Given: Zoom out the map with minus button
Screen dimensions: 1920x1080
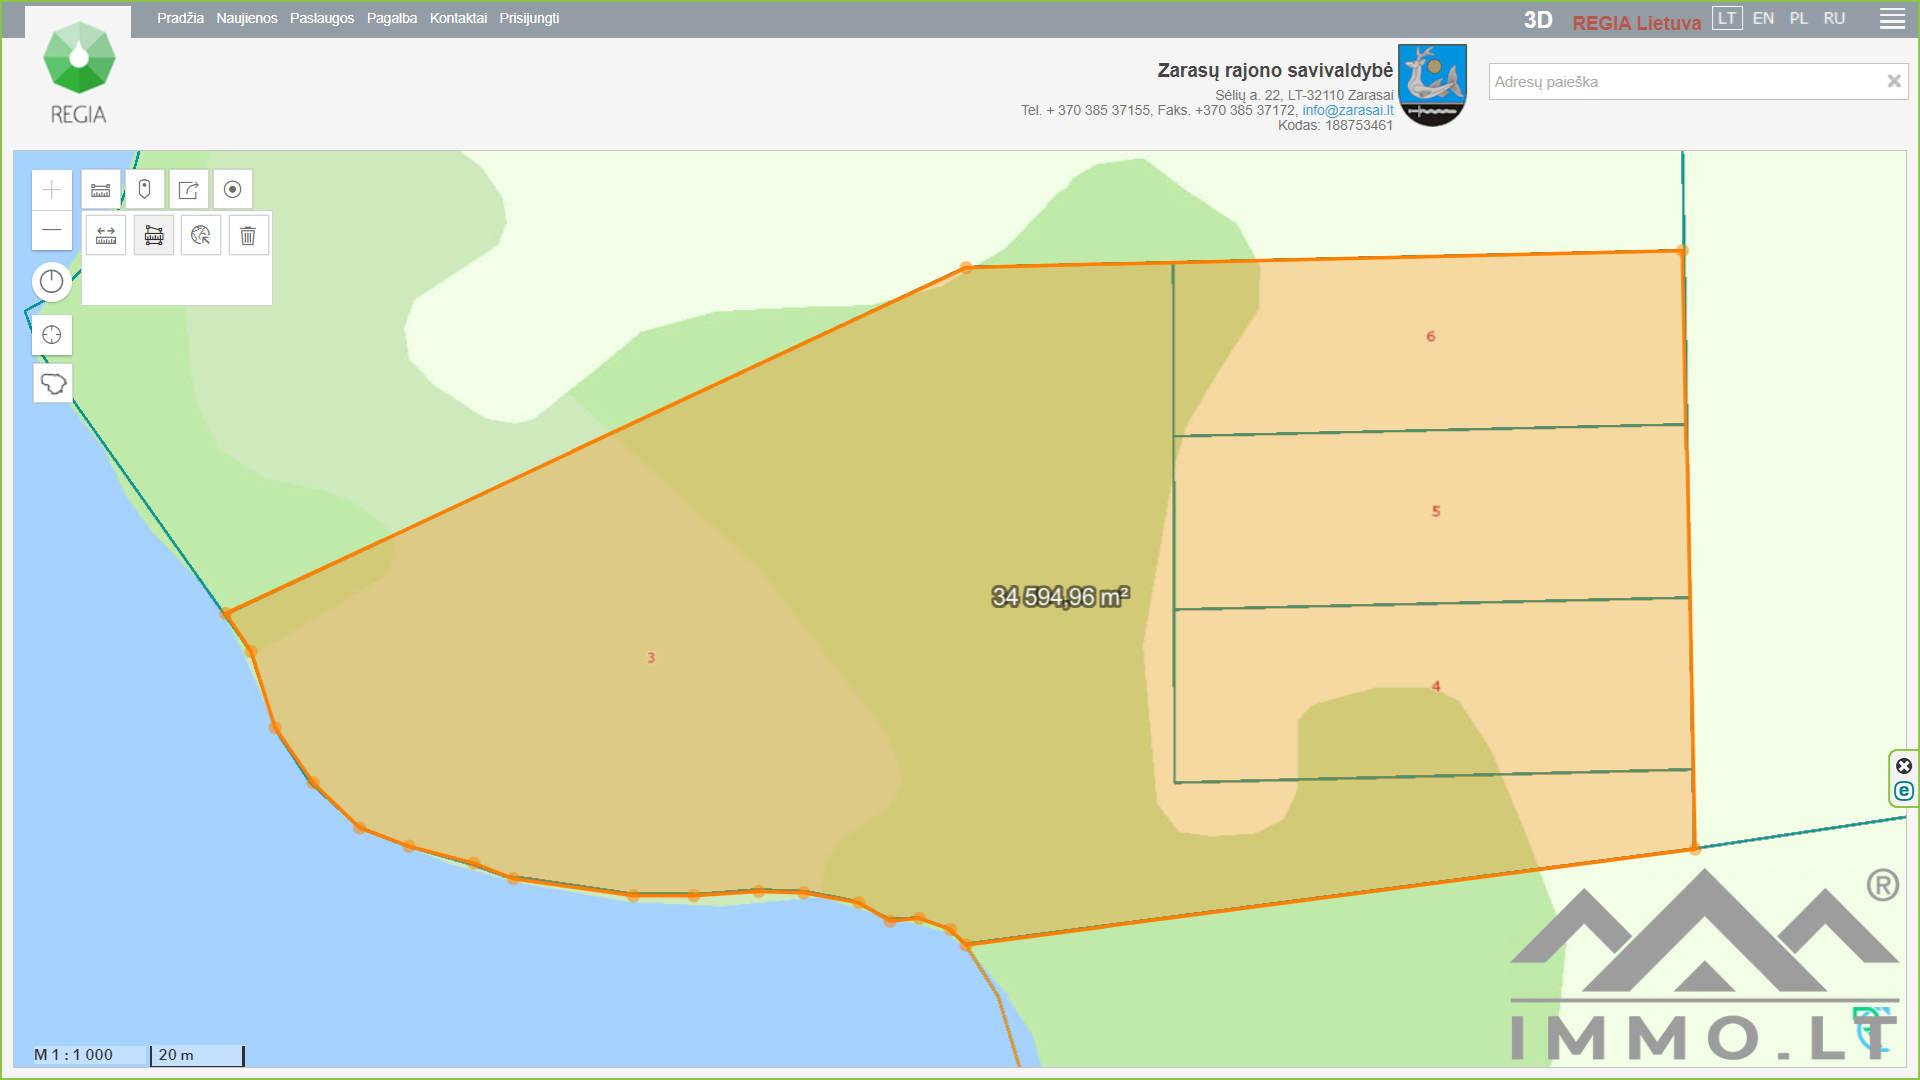Looking at the screenshot, I should [x=52, y=231].
